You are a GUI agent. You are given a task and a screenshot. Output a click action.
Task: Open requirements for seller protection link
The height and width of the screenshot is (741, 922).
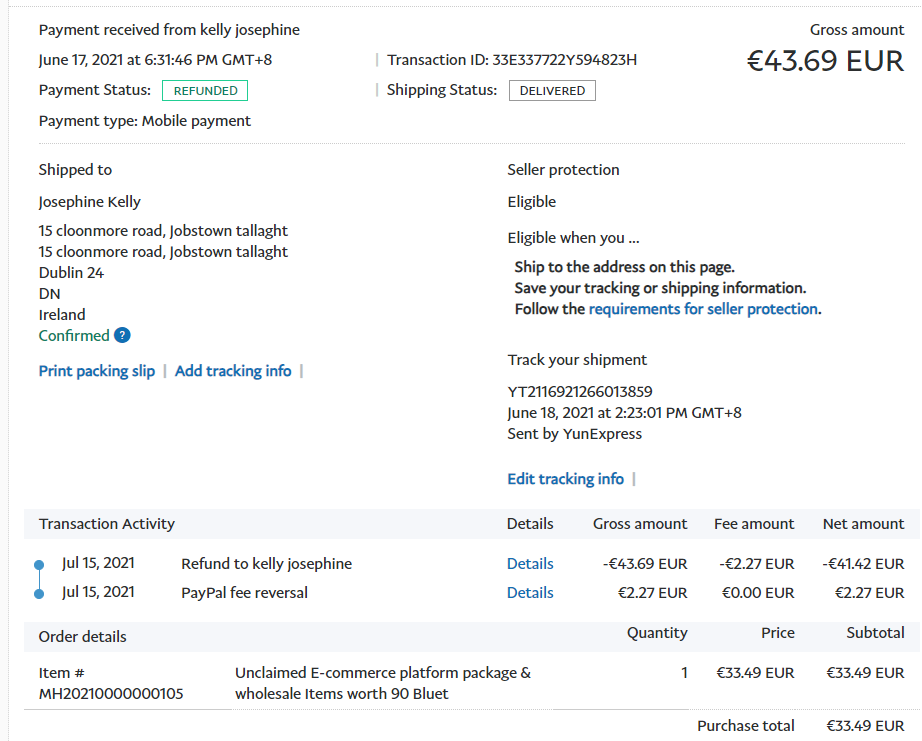(x=704, y=309)
